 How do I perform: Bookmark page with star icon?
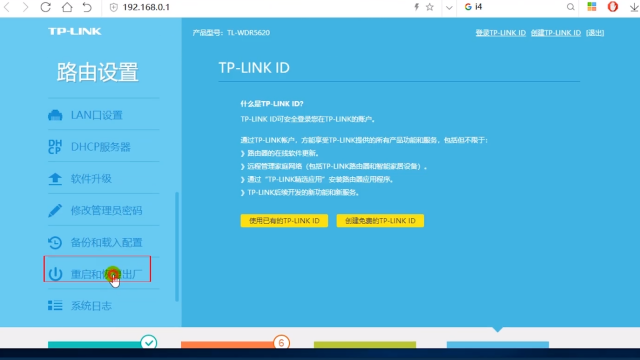pos(430,7)
